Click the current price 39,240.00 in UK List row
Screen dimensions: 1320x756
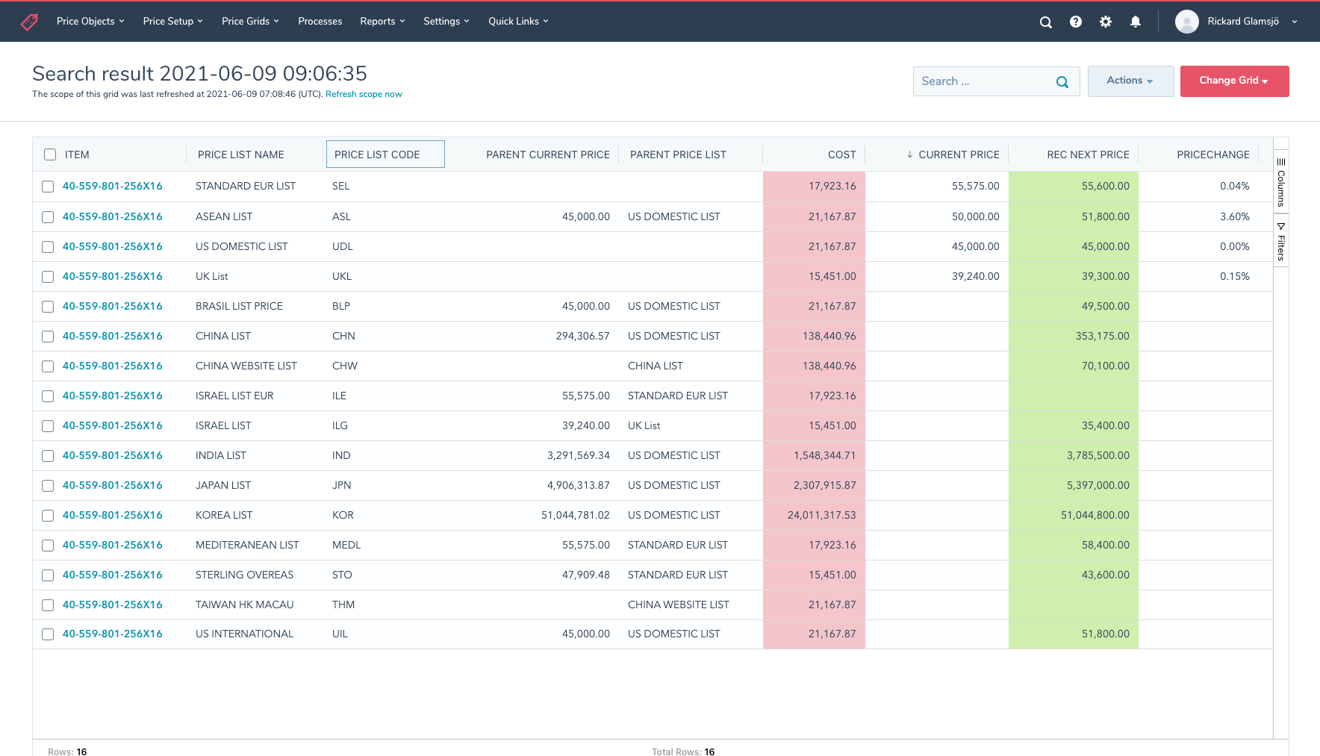click(975, 277)
